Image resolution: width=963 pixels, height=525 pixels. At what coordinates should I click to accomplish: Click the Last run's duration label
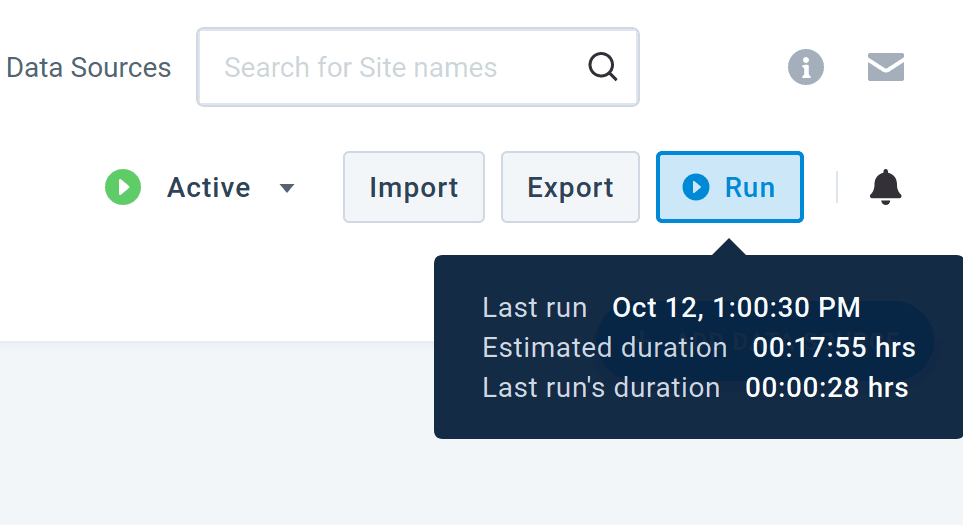coord(601,387)
